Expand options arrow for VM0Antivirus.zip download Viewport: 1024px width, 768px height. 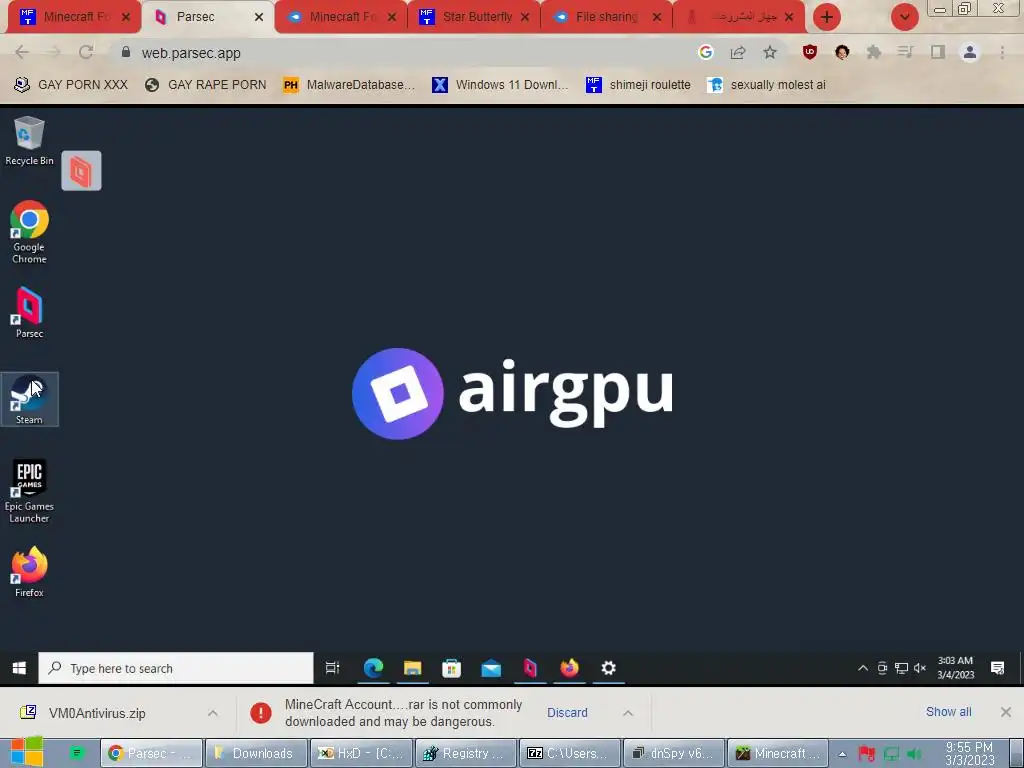point(213,713)
